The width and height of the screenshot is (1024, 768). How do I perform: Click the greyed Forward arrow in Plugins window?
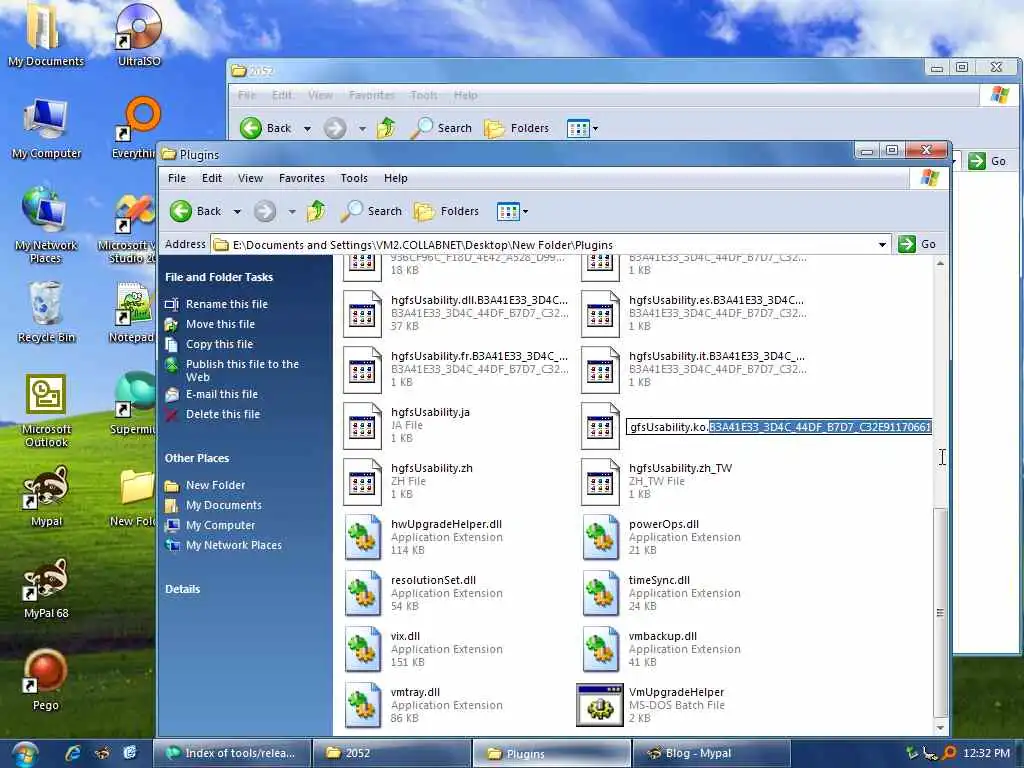click(264, 211)
